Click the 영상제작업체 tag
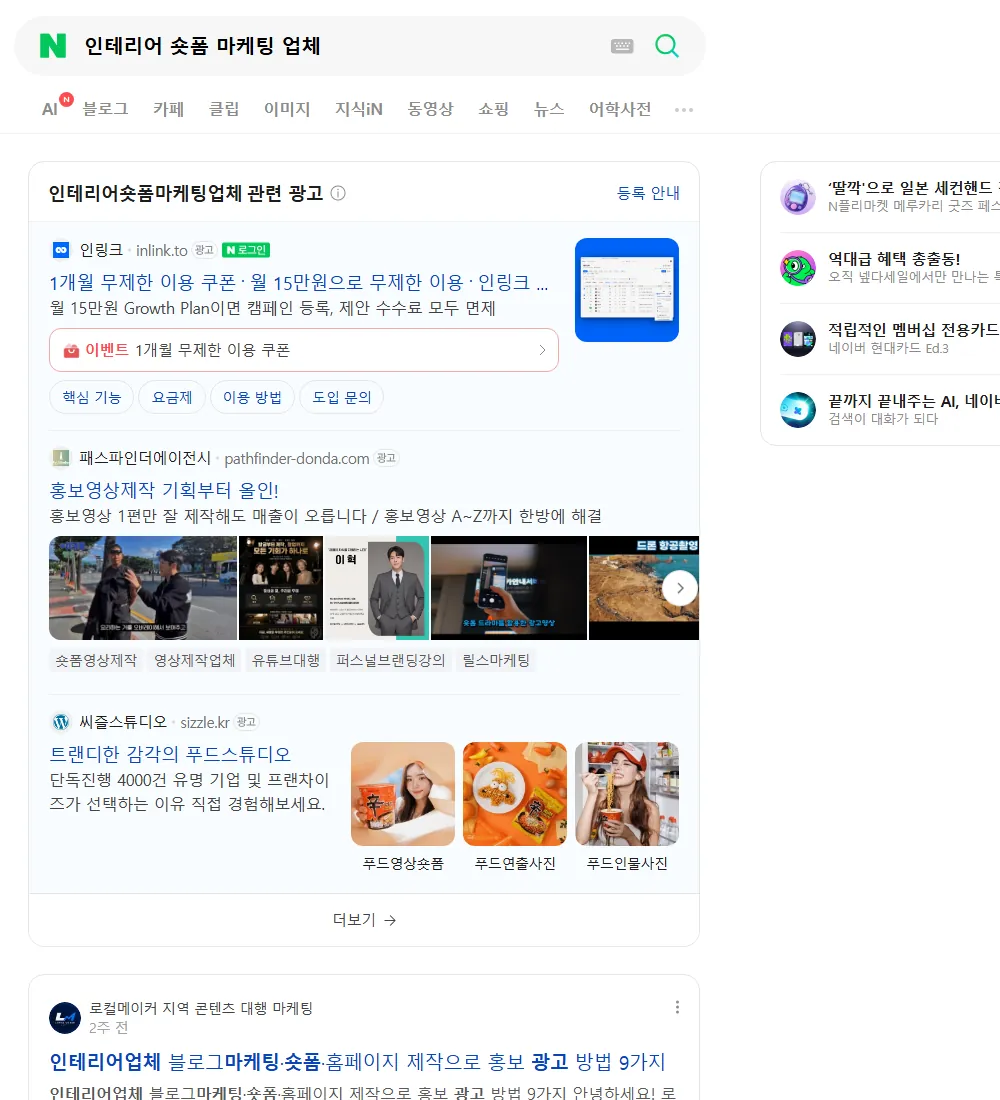This screenshot has width=1000, height=1100. click(194, 660)
